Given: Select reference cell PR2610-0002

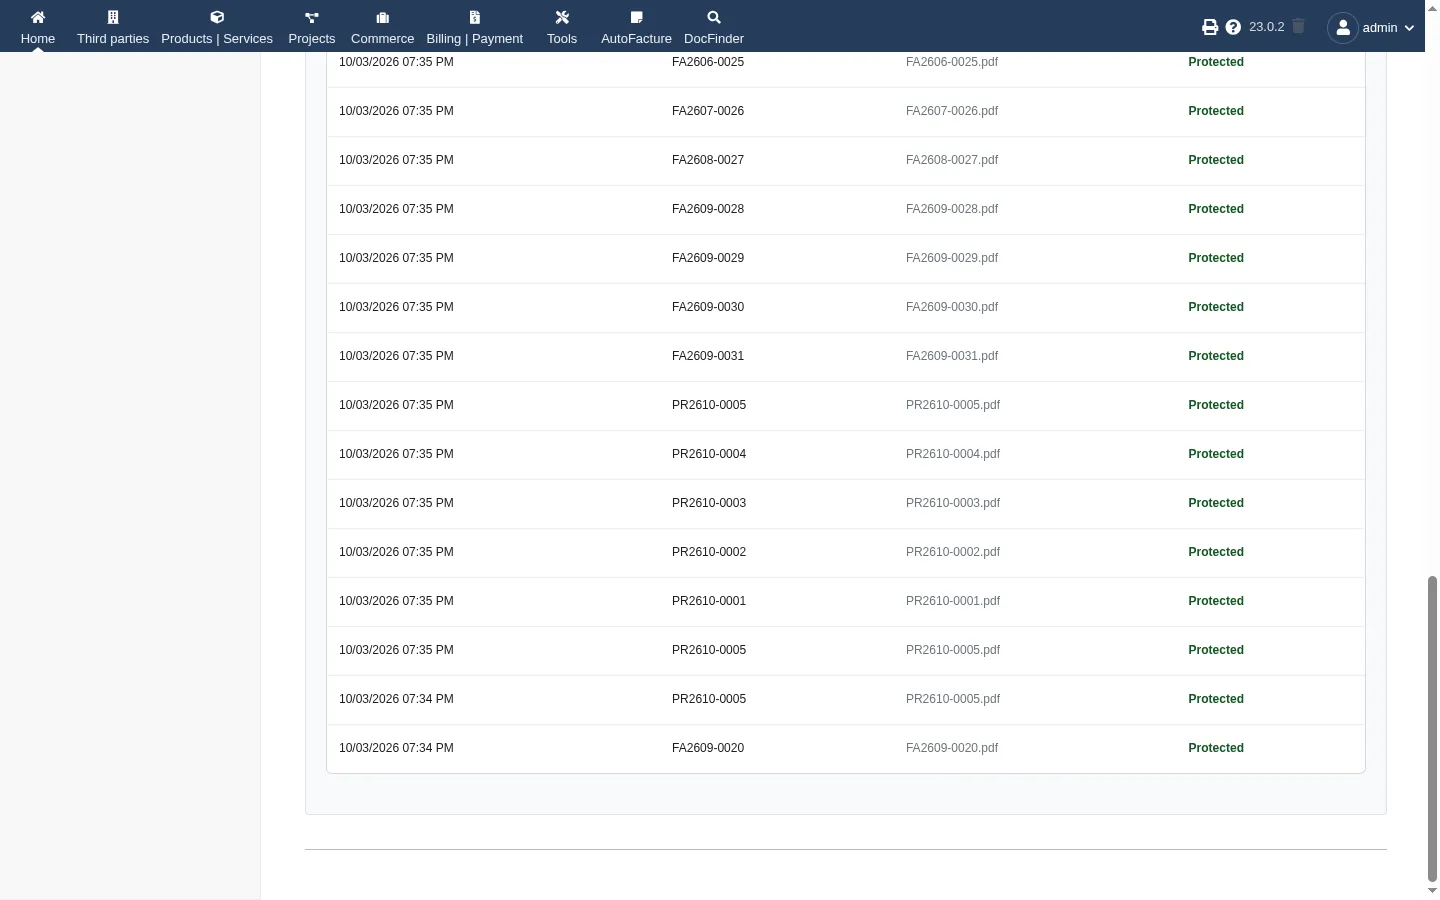Looking at the screenshot, I should (x=709, y=552).
